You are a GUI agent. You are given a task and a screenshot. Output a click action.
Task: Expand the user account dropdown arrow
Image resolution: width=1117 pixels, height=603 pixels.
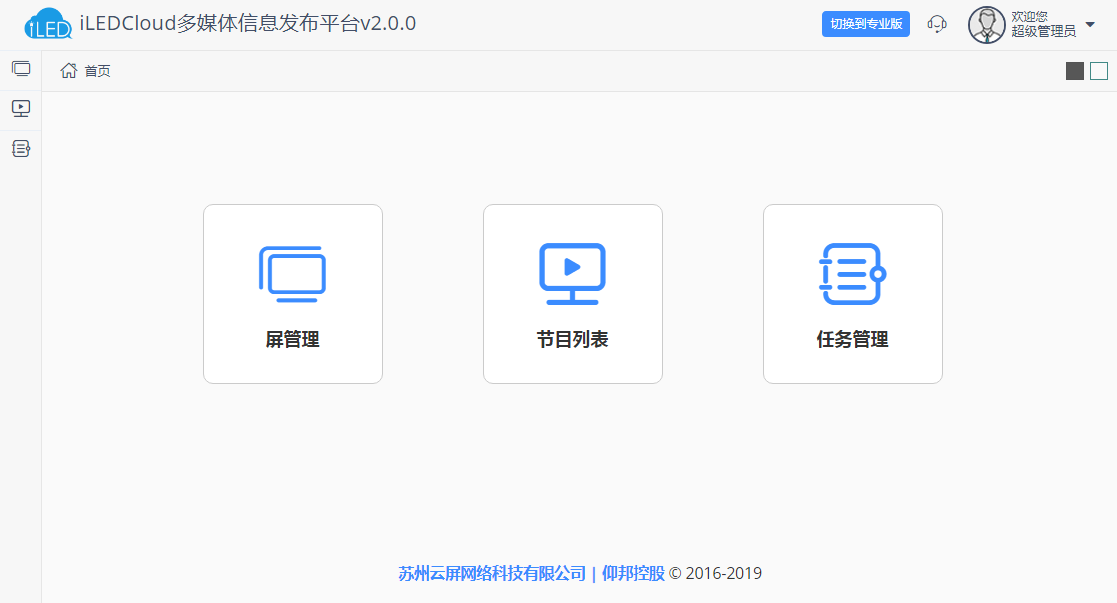coord(1090,24)
